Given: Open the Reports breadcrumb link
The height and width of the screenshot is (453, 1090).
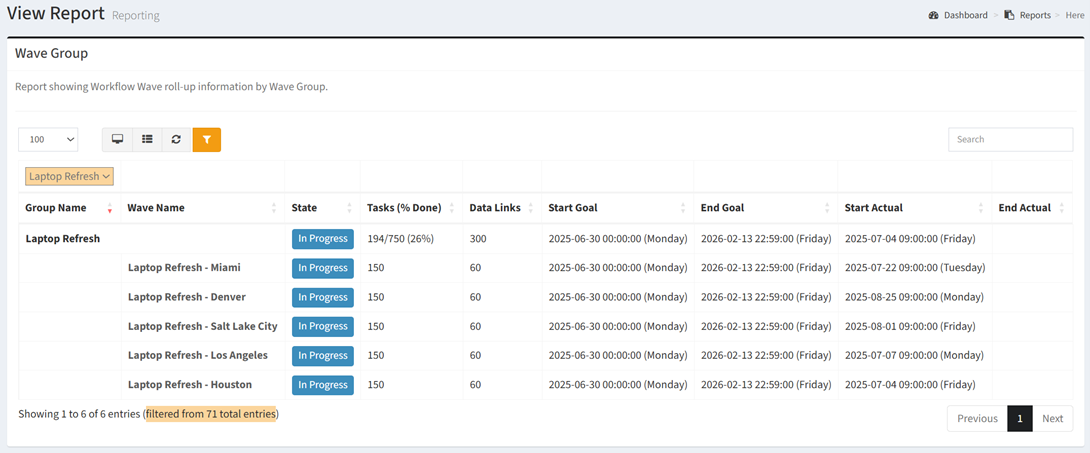Looking at the screenshot, I should tap(1034, 15).
